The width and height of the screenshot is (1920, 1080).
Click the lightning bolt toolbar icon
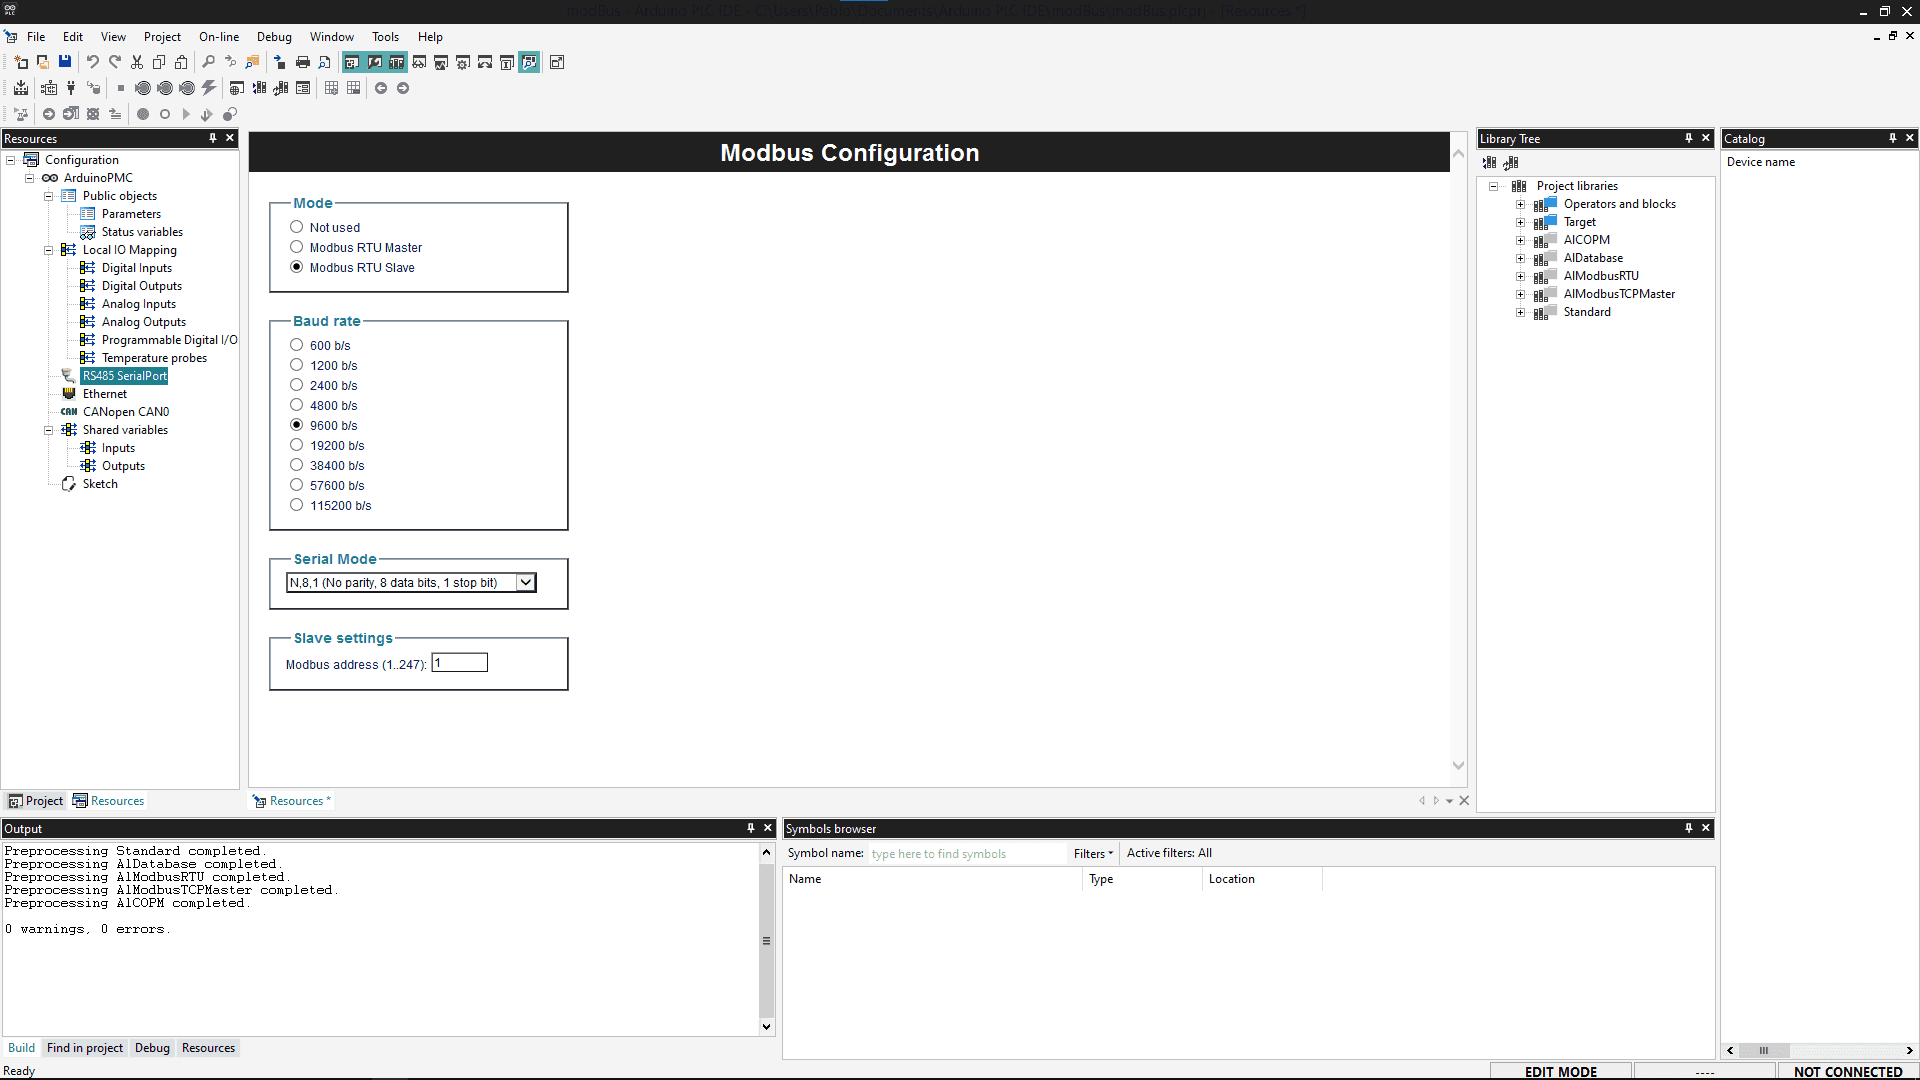(x=209, y=88)
